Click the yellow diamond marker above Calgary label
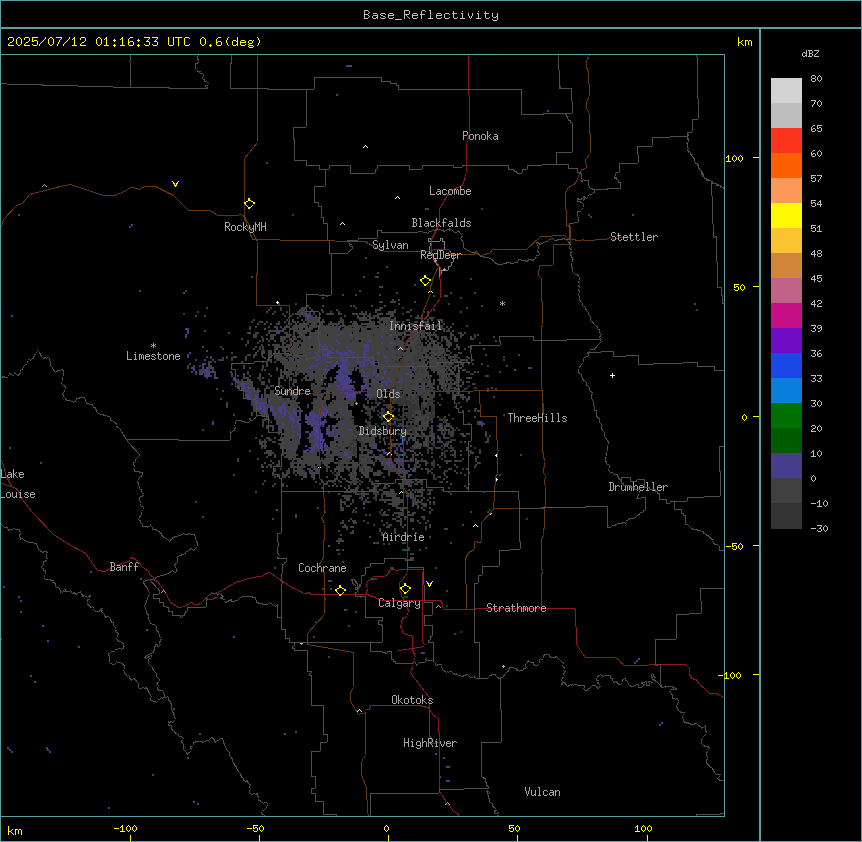 click(405, 589)
